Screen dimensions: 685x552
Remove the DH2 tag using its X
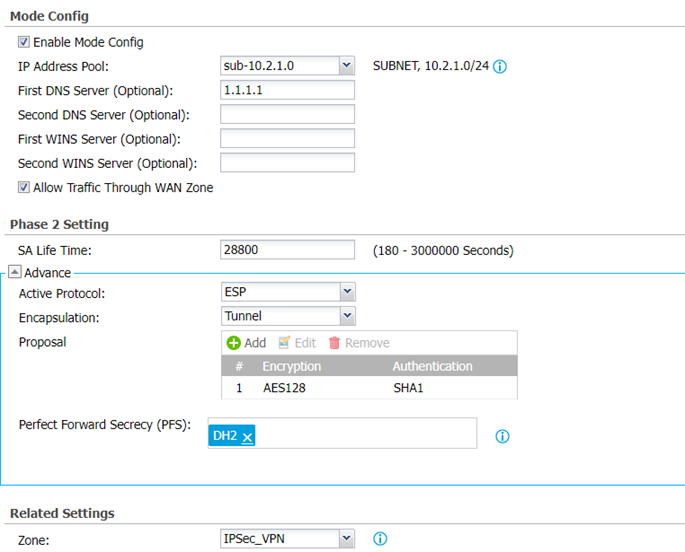point(247,435)
